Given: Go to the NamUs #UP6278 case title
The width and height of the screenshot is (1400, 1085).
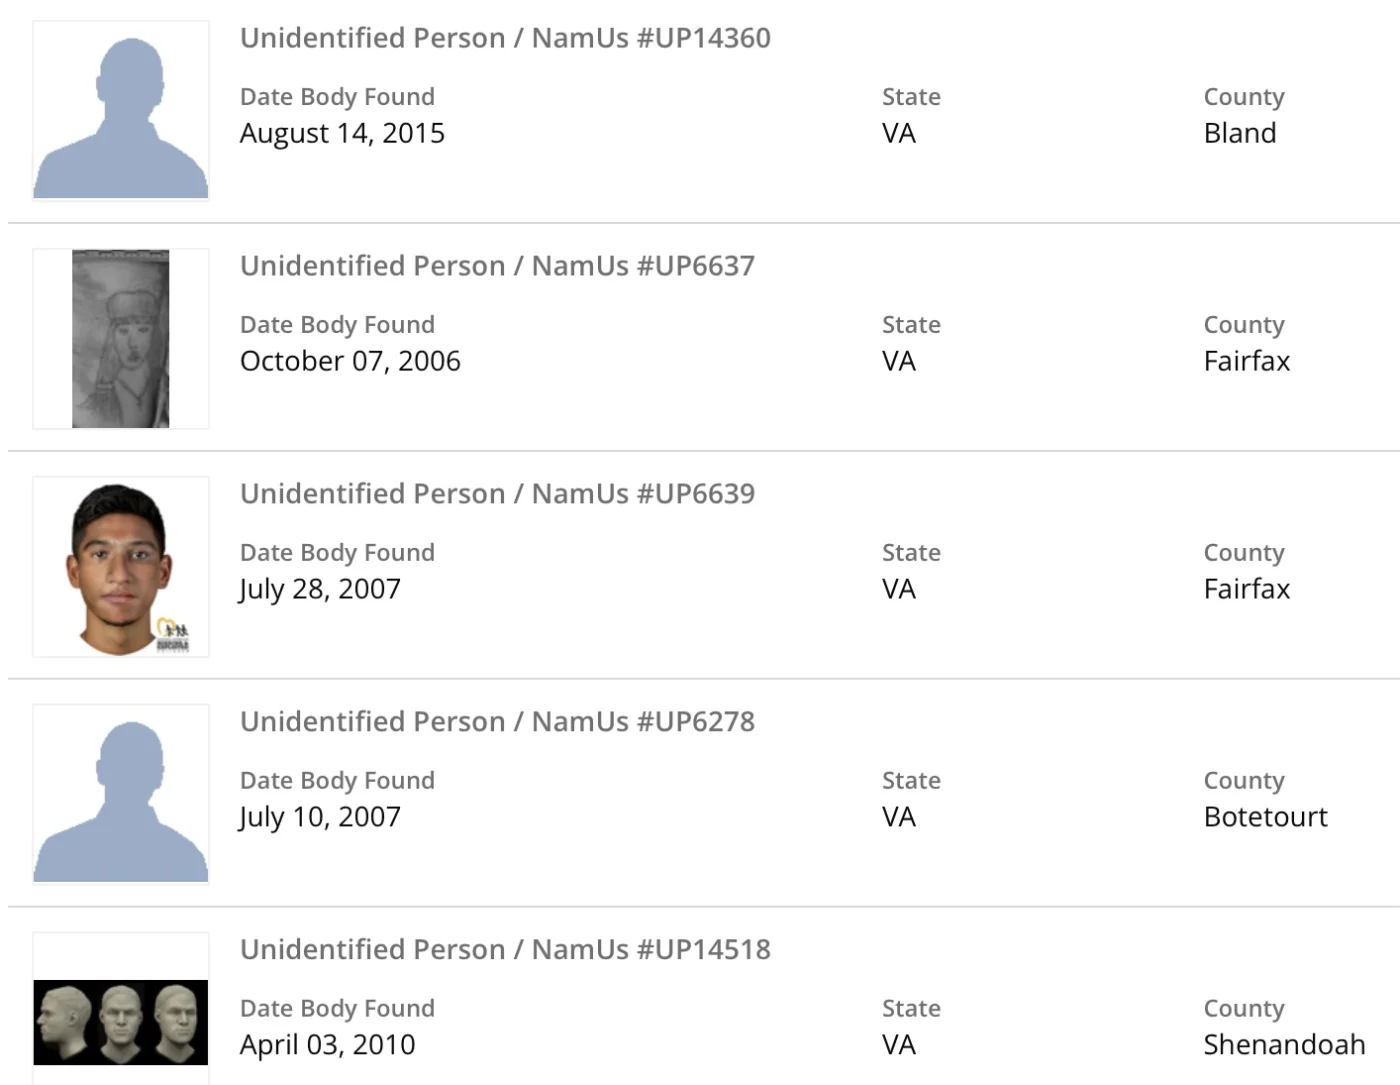Looking at the screenshot, I should [x=497, y=722].
